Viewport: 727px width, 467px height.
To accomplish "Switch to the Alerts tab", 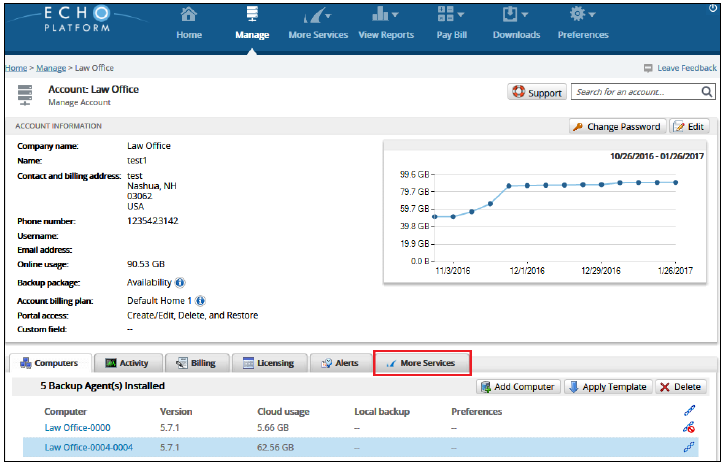I will click(340, 363).
